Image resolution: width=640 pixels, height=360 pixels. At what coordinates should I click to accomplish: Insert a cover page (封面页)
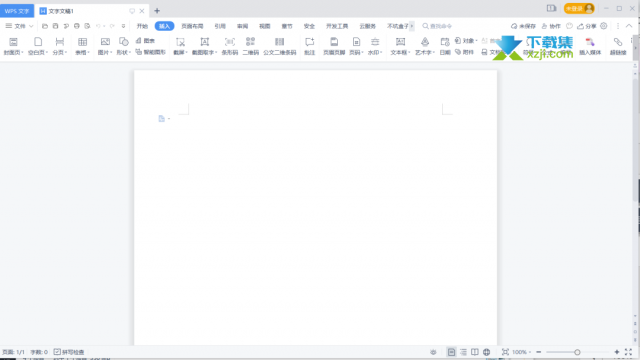coord(13,46)
